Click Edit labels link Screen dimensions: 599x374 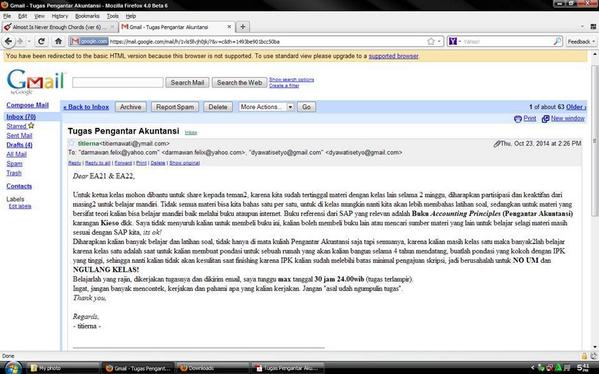point(20,206)
